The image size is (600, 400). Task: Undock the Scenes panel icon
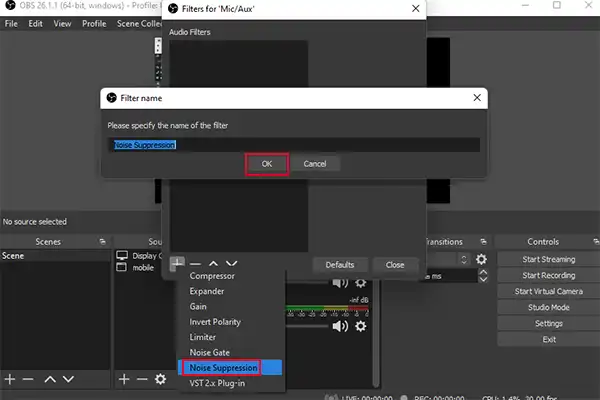[103, 242]
